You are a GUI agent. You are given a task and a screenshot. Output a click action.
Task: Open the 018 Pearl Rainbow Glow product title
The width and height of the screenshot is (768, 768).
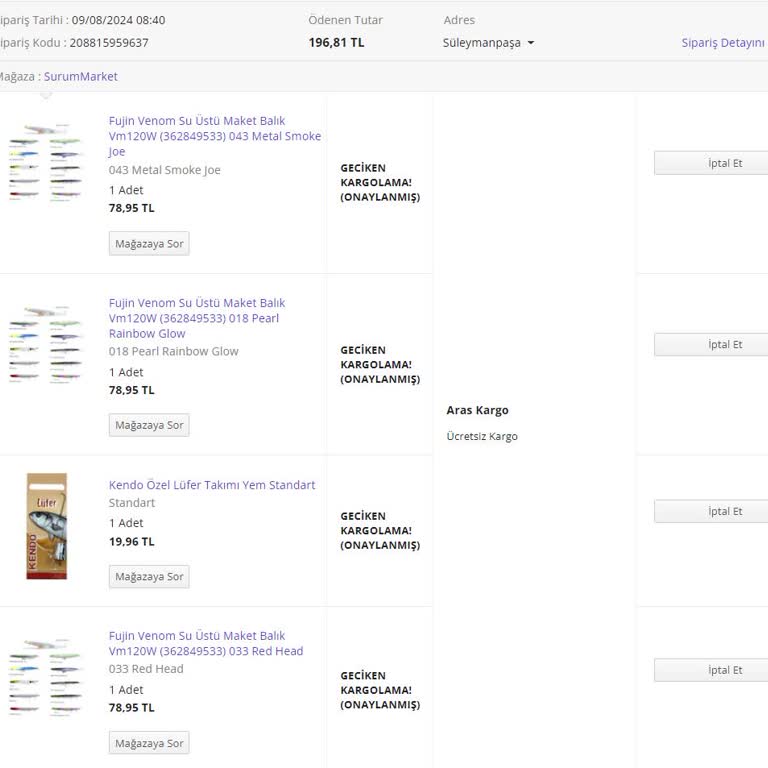pos(196,318)
